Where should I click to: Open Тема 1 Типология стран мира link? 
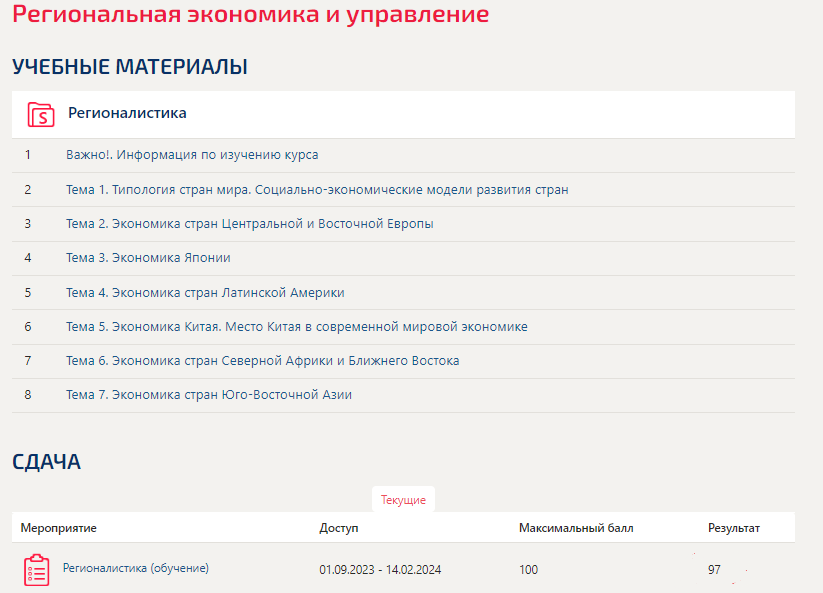tap(317, 189)
